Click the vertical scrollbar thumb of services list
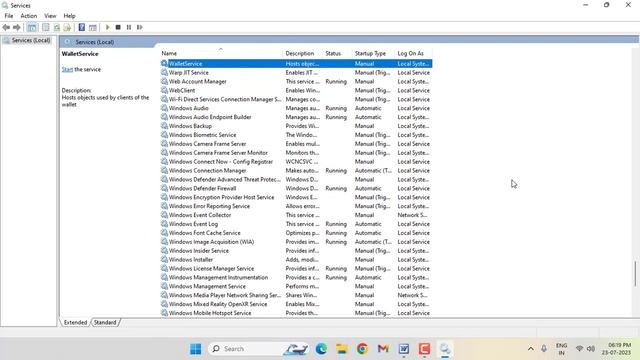The image size is (640, 360). coord(635,273)
